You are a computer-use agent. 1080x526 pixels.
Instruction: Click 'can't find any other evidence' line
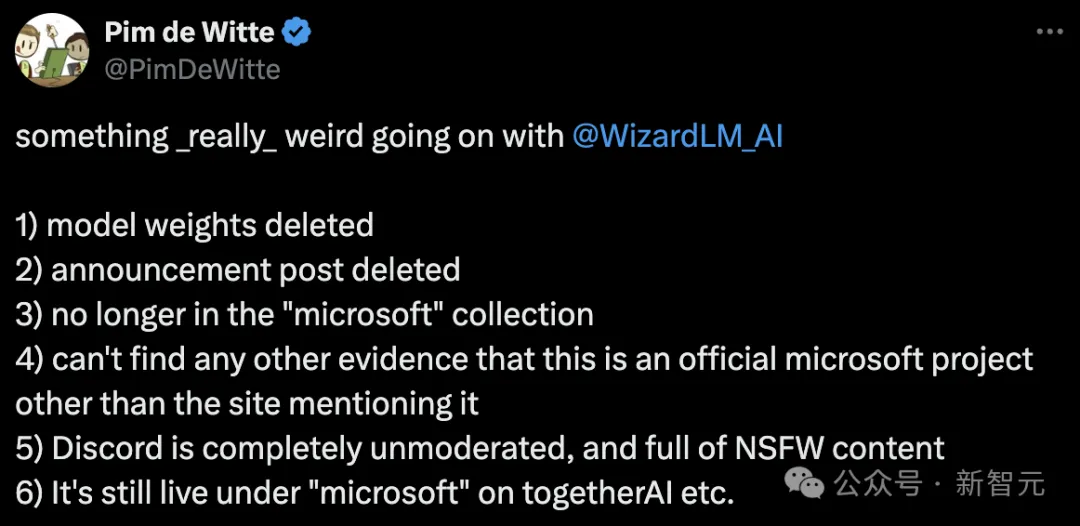[524, 359]
